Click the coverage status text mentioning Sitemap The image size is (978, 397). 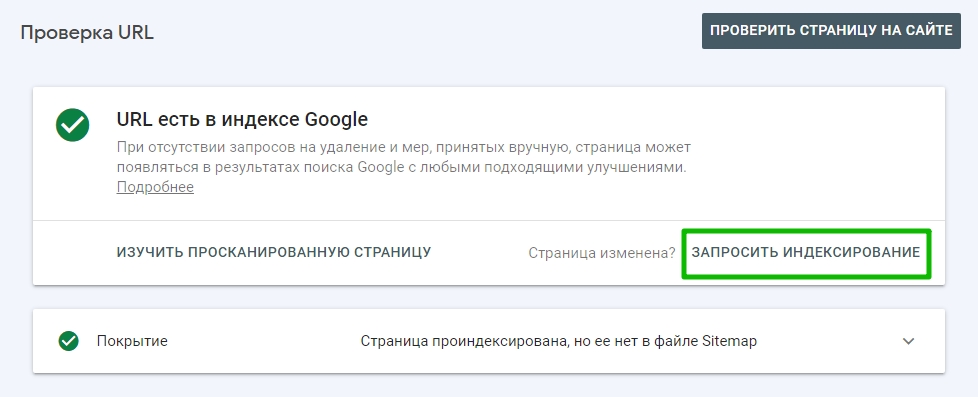pyautogui.click(x=559, y=341)
